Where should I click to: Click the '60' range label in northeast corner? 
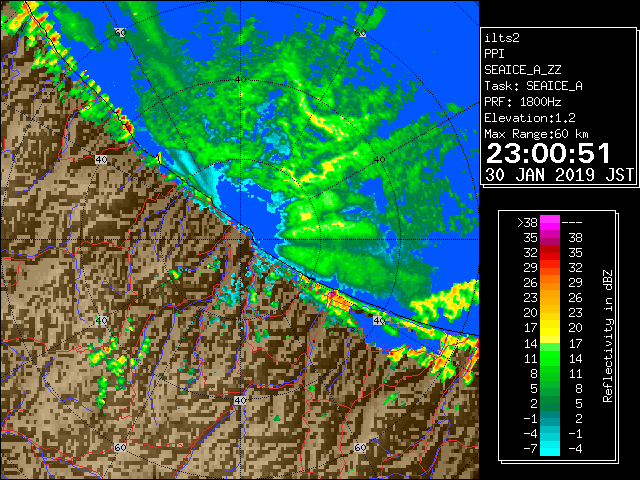coord(360,33)
